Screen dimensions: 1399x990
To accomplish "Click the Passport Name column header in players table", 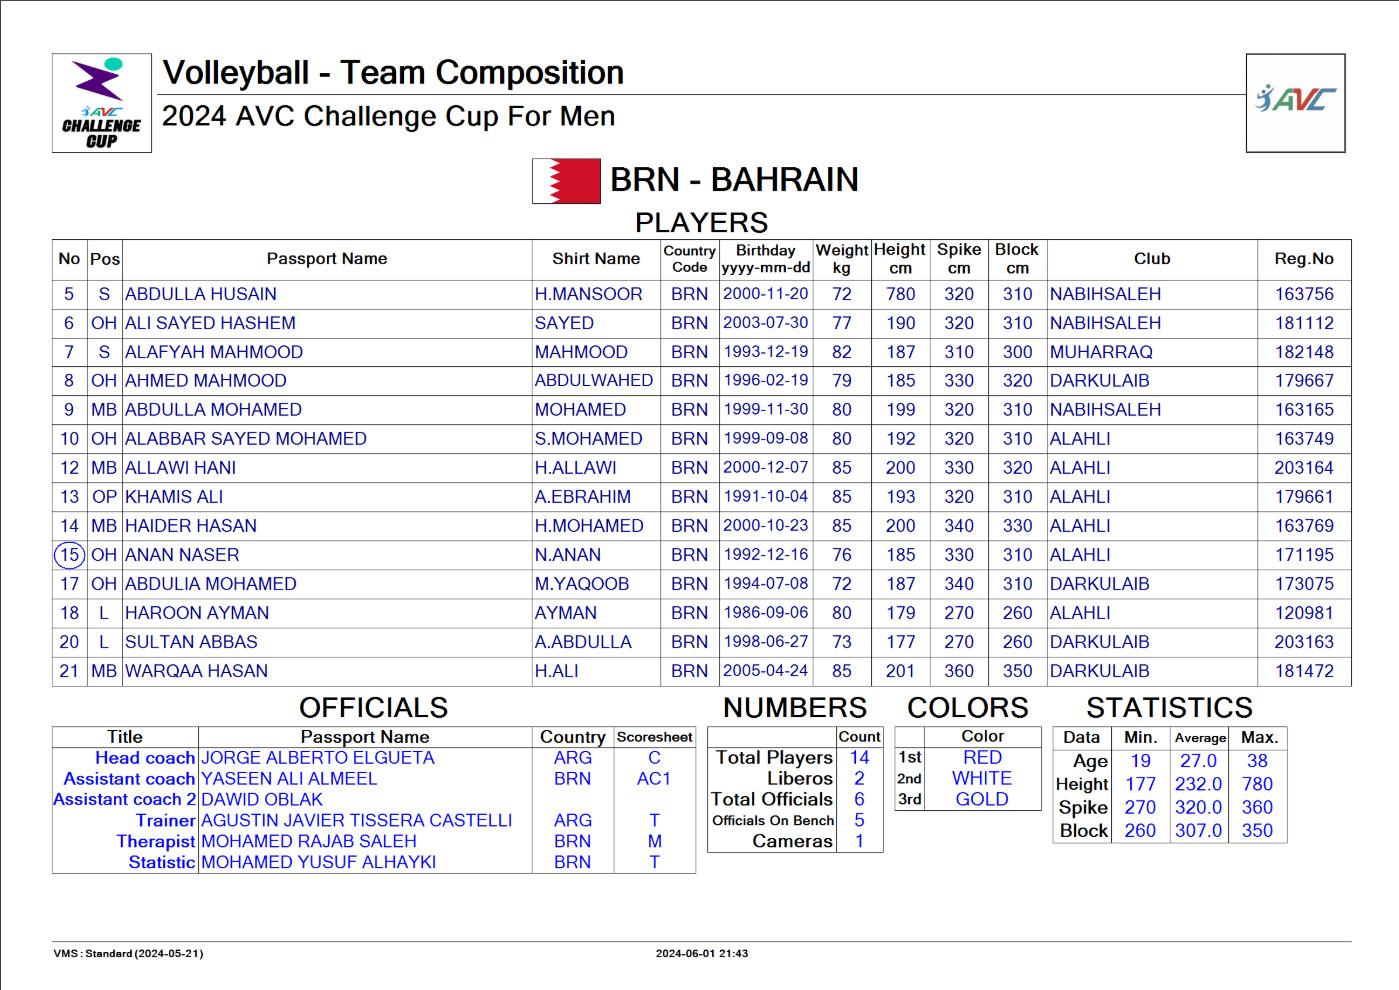I will pos(326,259).
